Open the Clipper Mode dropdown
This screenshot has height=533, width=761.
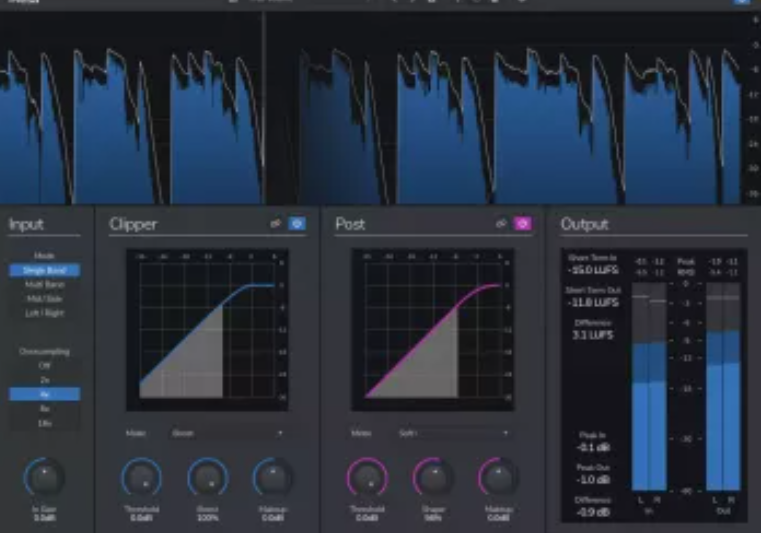227,433
